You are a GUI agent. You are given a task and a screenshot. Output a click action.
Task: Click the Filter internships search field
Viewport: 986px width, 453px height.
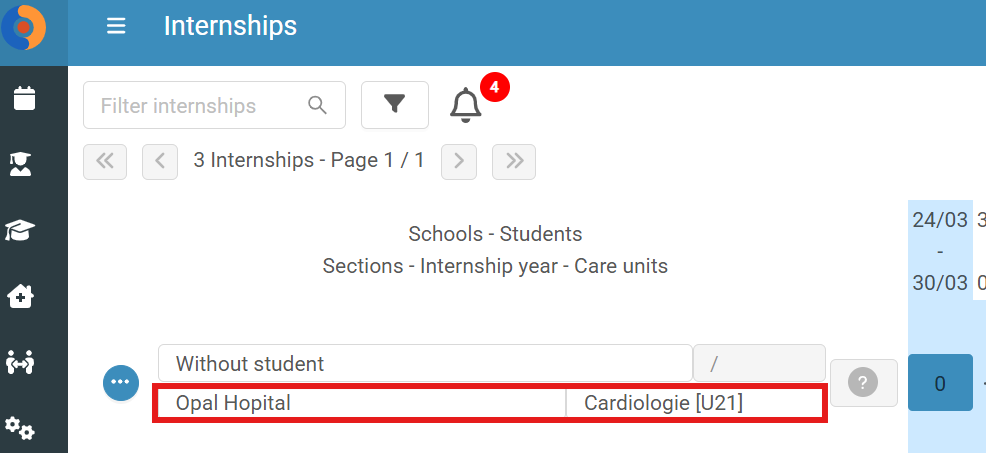214,105
